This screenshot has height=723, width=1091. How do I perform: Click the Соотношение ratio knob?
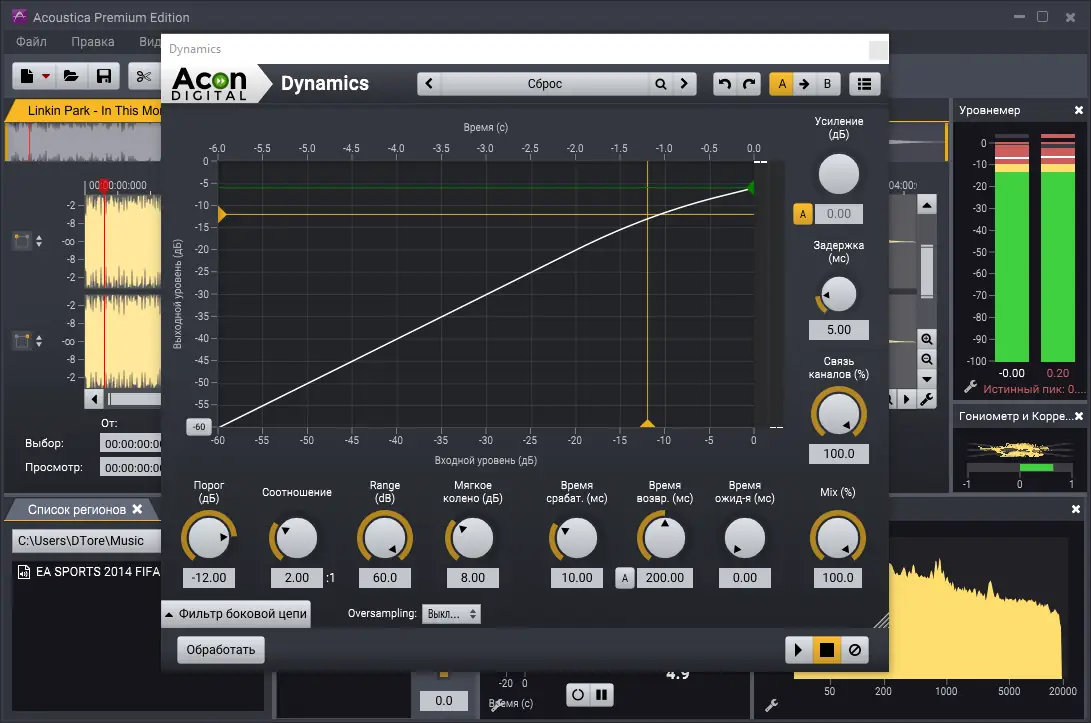coord(296,538)
